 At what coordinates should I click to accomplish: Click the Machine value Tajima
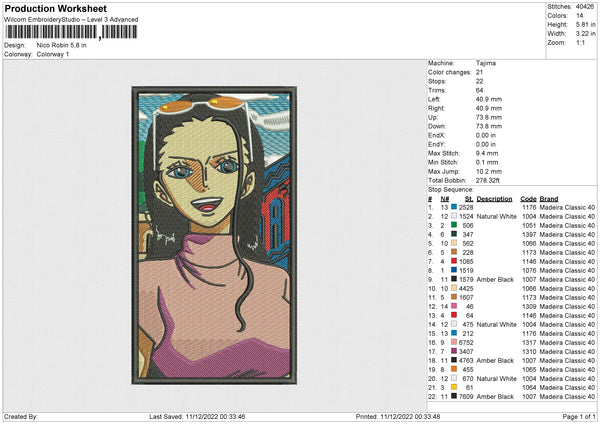tap(486, 63)
